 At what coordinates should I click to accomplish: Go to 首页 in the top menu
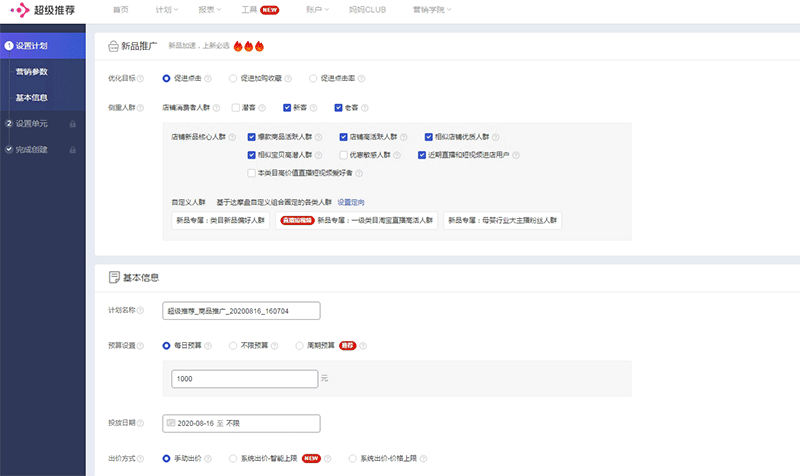click(x=121, y=10)
